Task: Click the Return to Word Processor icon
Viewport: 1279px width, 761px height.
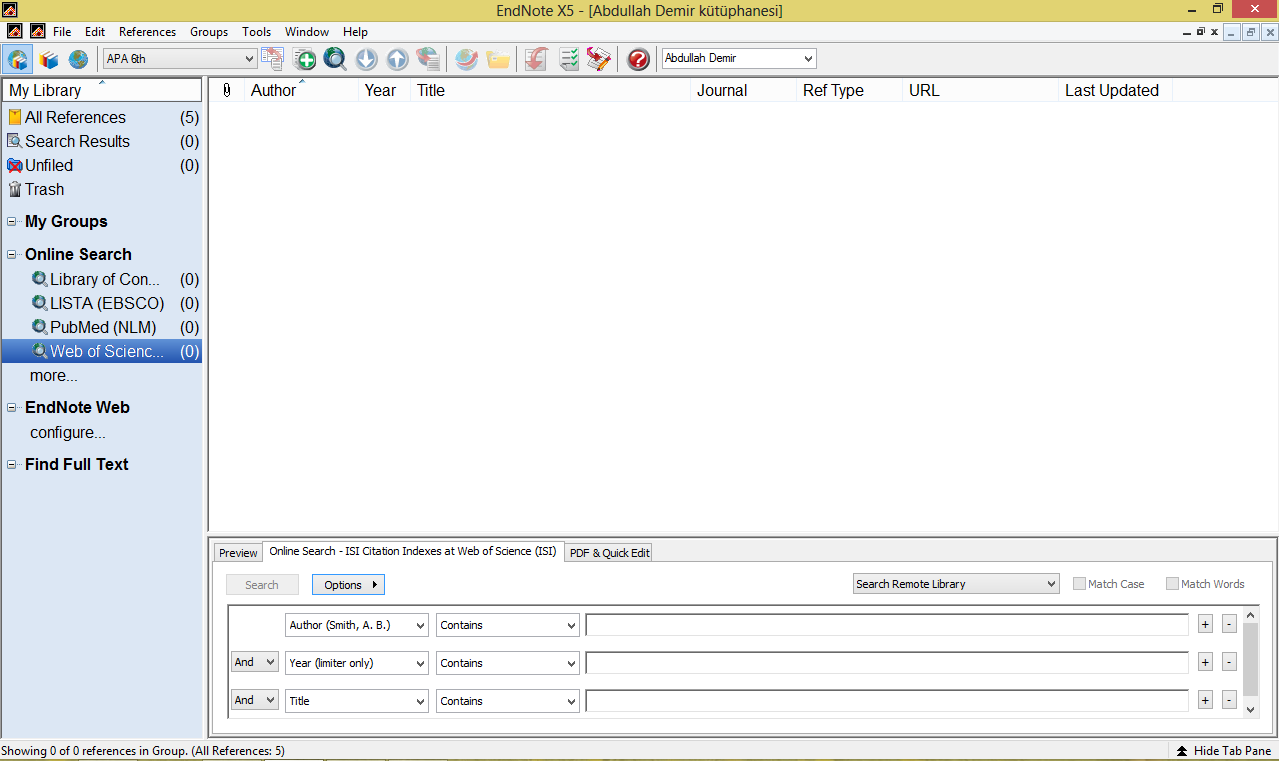Action: click(x=599, y=59)
